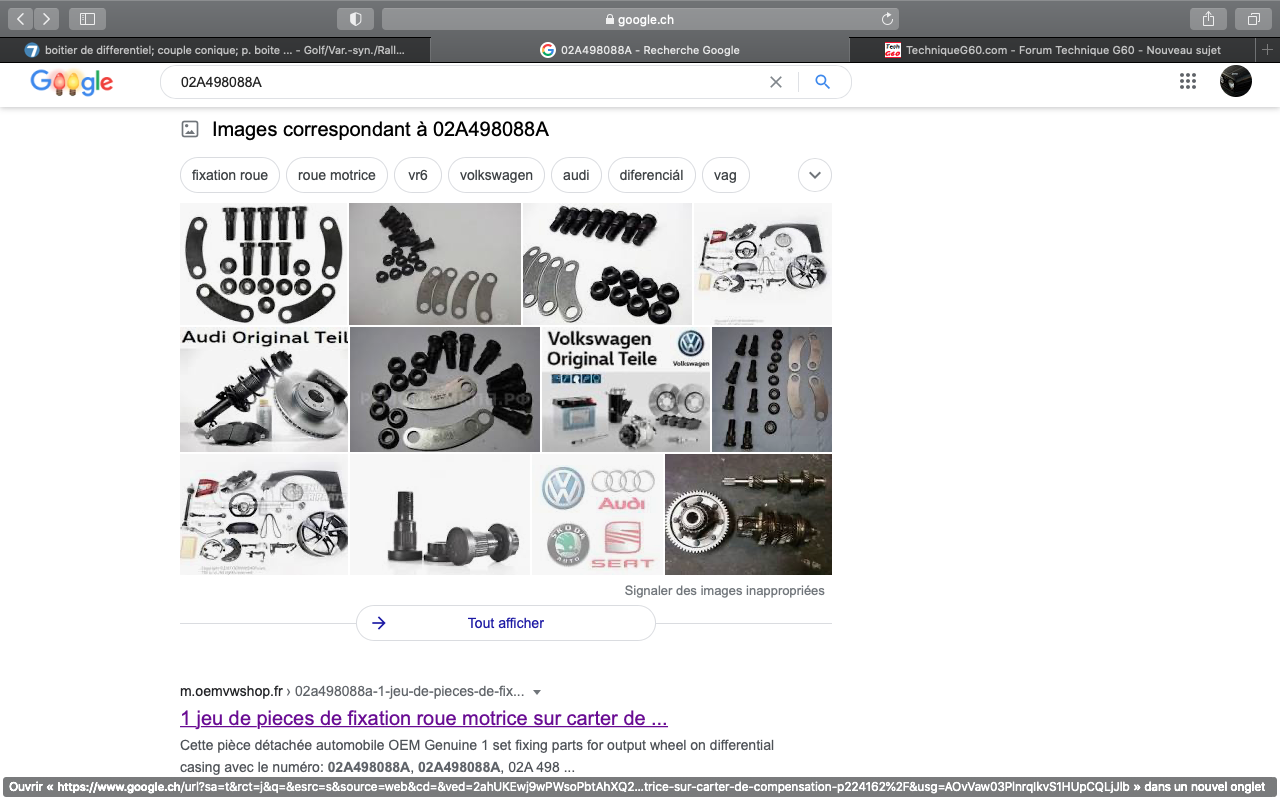Filter images by 'vr6' chip
The width and height of the screenshot is (1280, 800).
point(418,175)
